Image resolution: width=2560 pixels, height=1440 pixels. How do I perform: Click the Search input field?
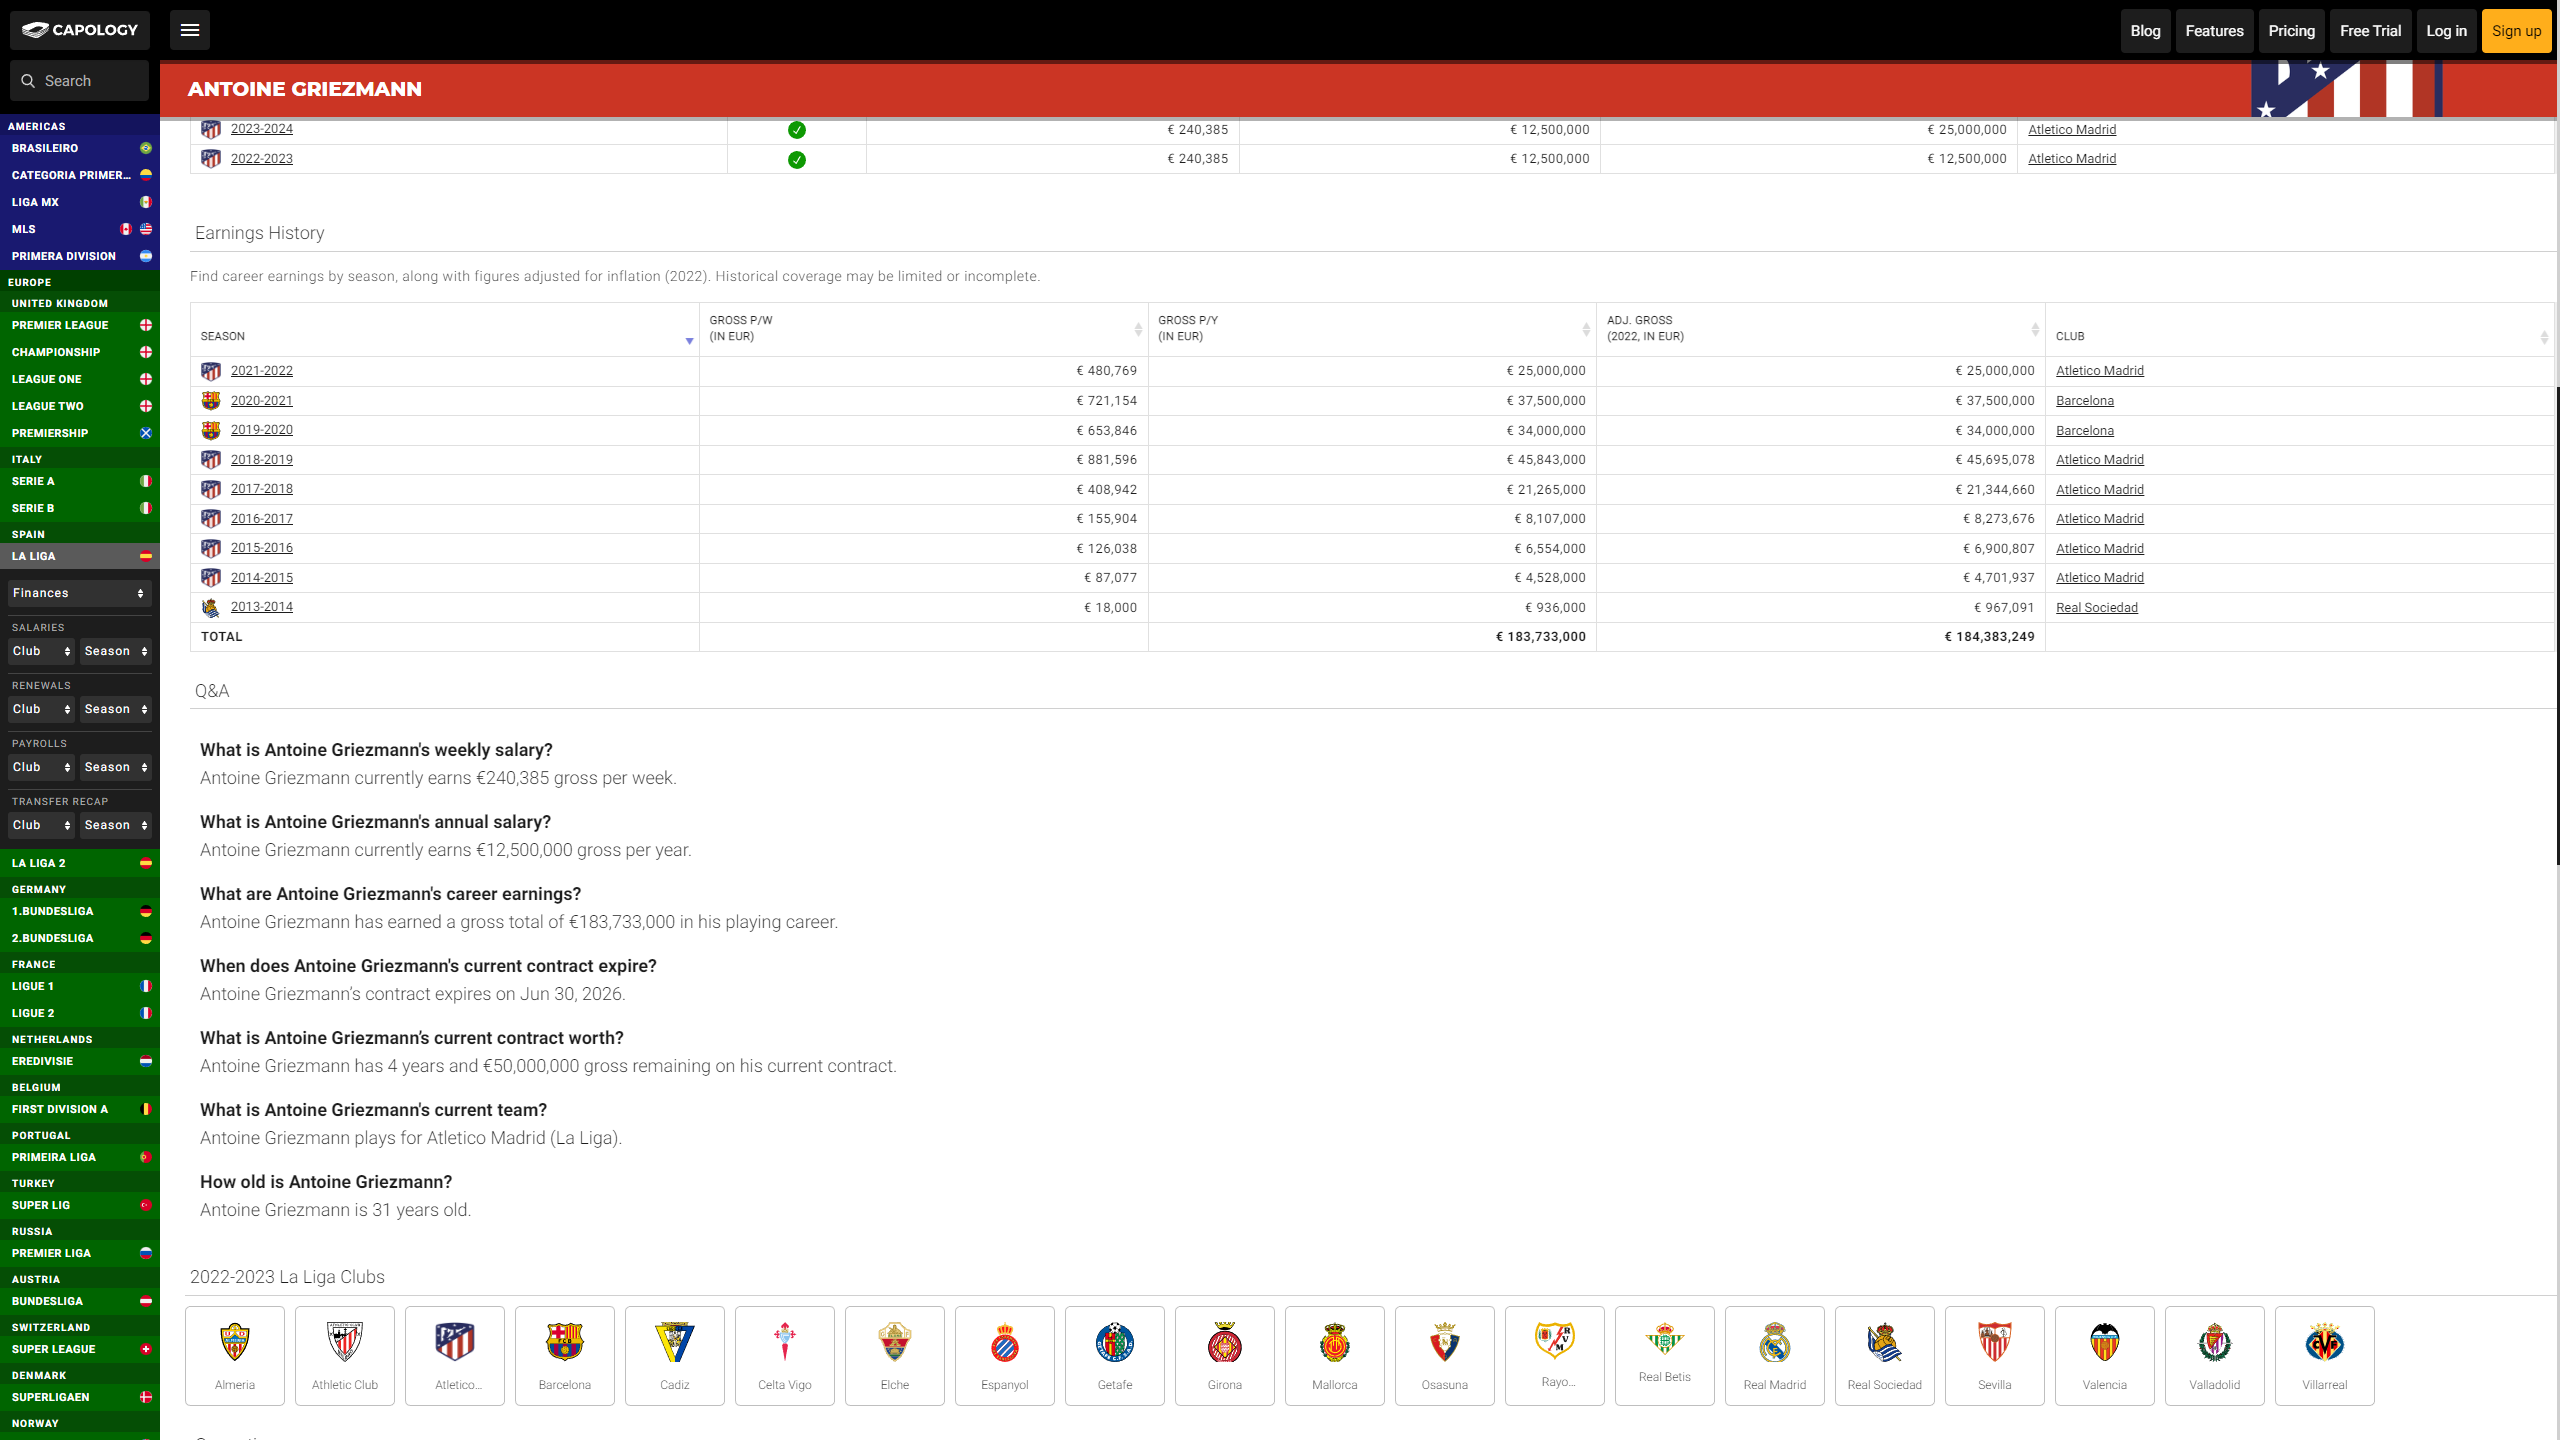80,81
